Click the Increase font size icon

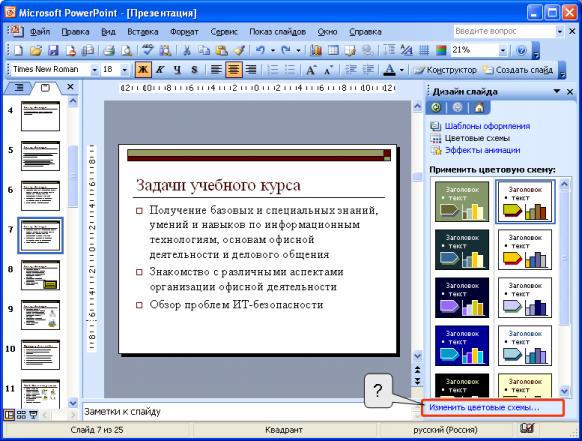point(311,70)
